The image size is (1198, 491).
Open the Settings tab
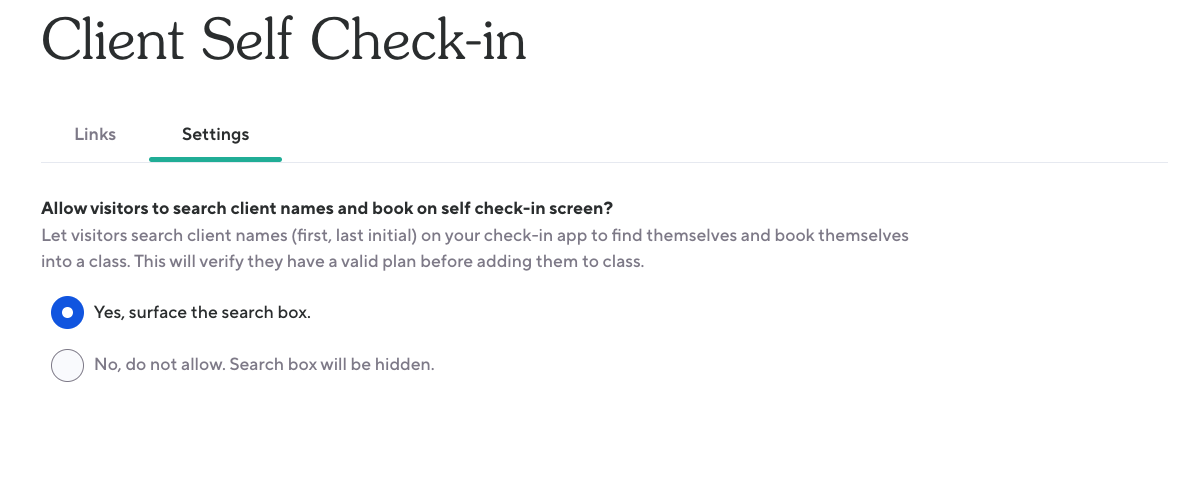pos(215,134)
